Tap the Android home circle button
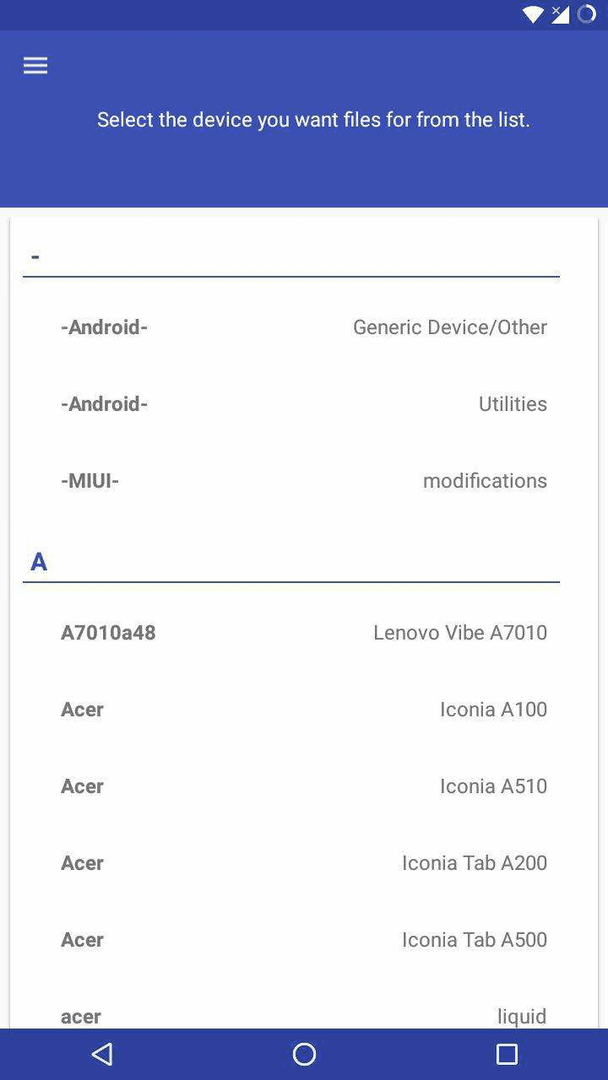Screen dimensions: 608x1080 pos(304,1054)
